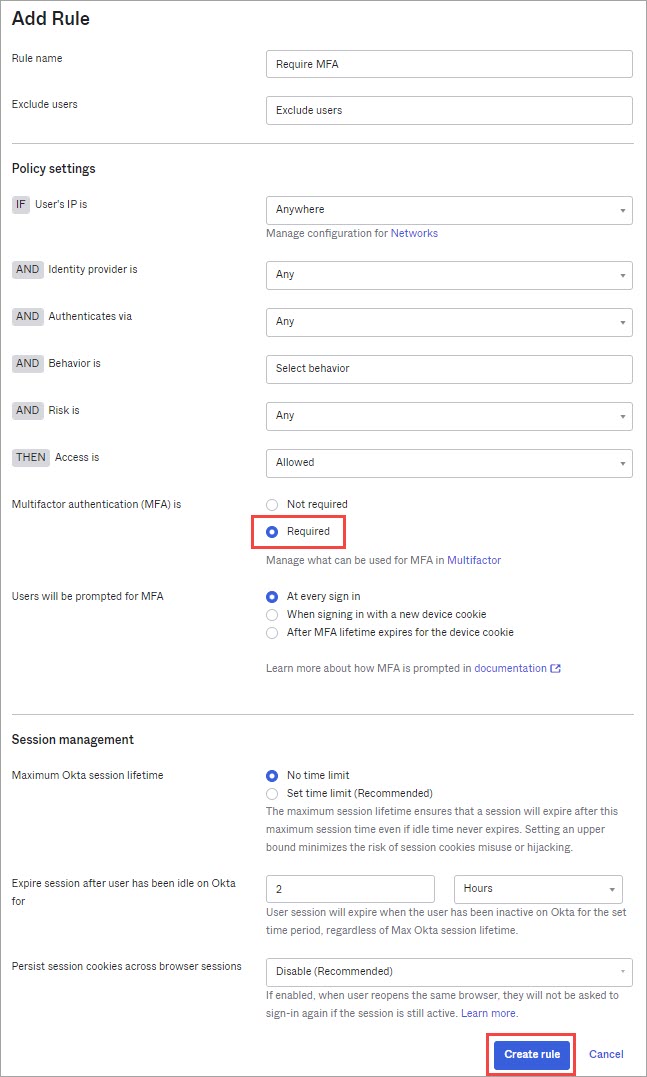Open the User's IP dropdown set to Anywhere
The width and height of the screenshot is (647, 1077).
449,209
